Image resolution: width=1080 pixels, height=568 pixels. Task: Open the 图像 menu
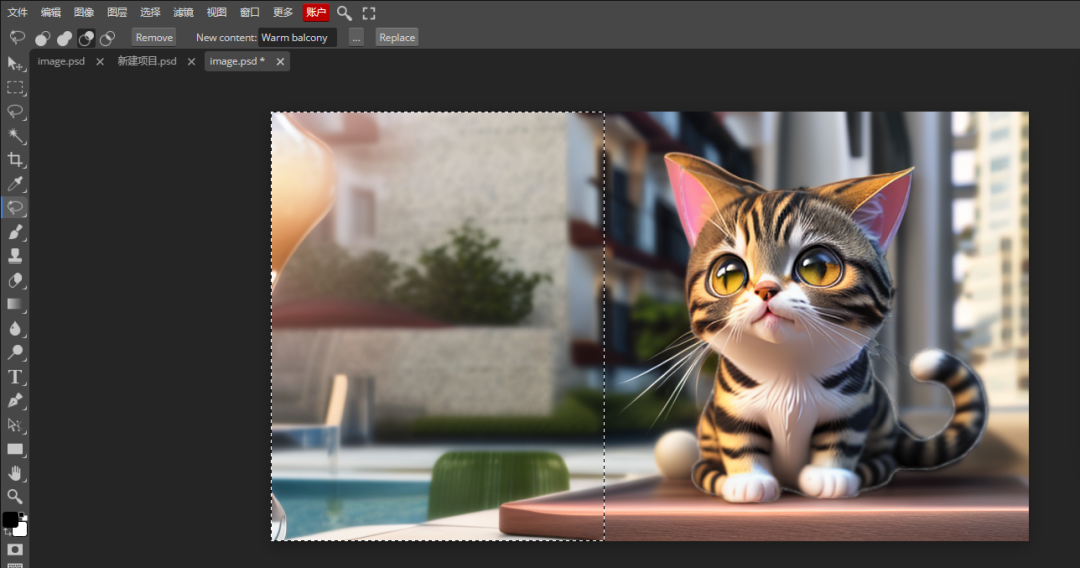84,12
